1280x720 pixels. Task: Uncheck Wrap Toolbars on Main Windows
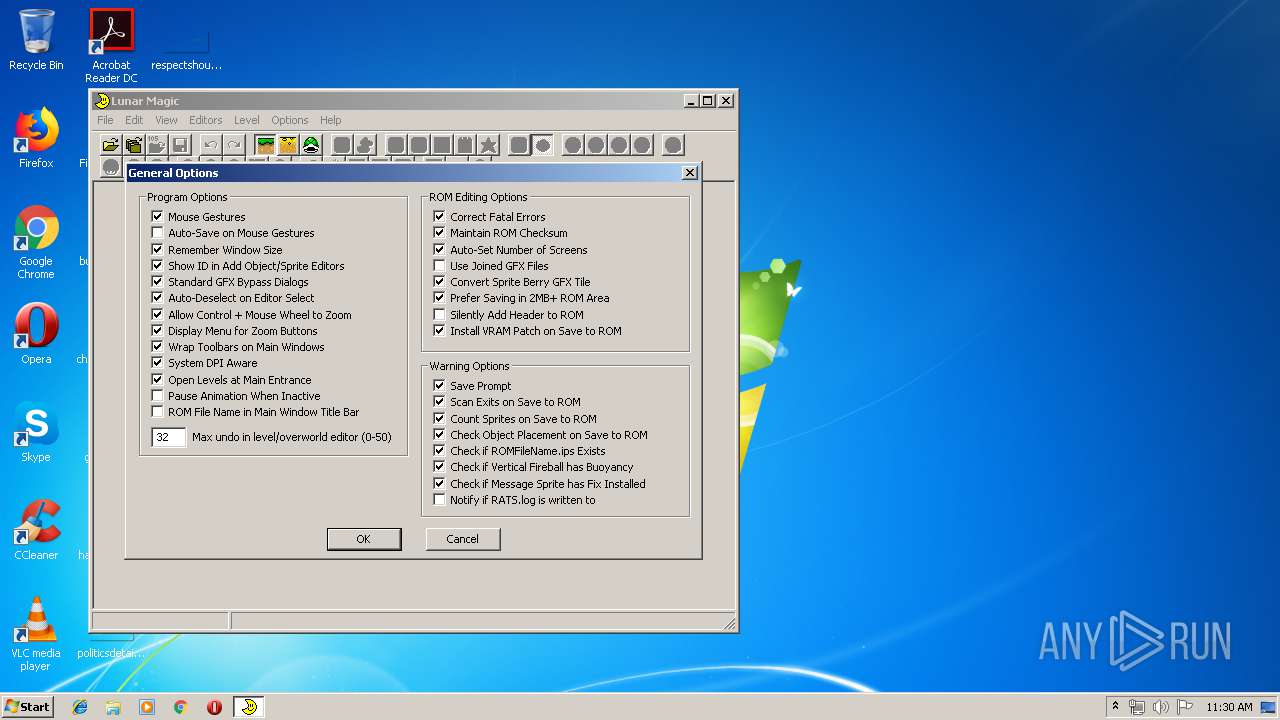(x=157, y=347)
